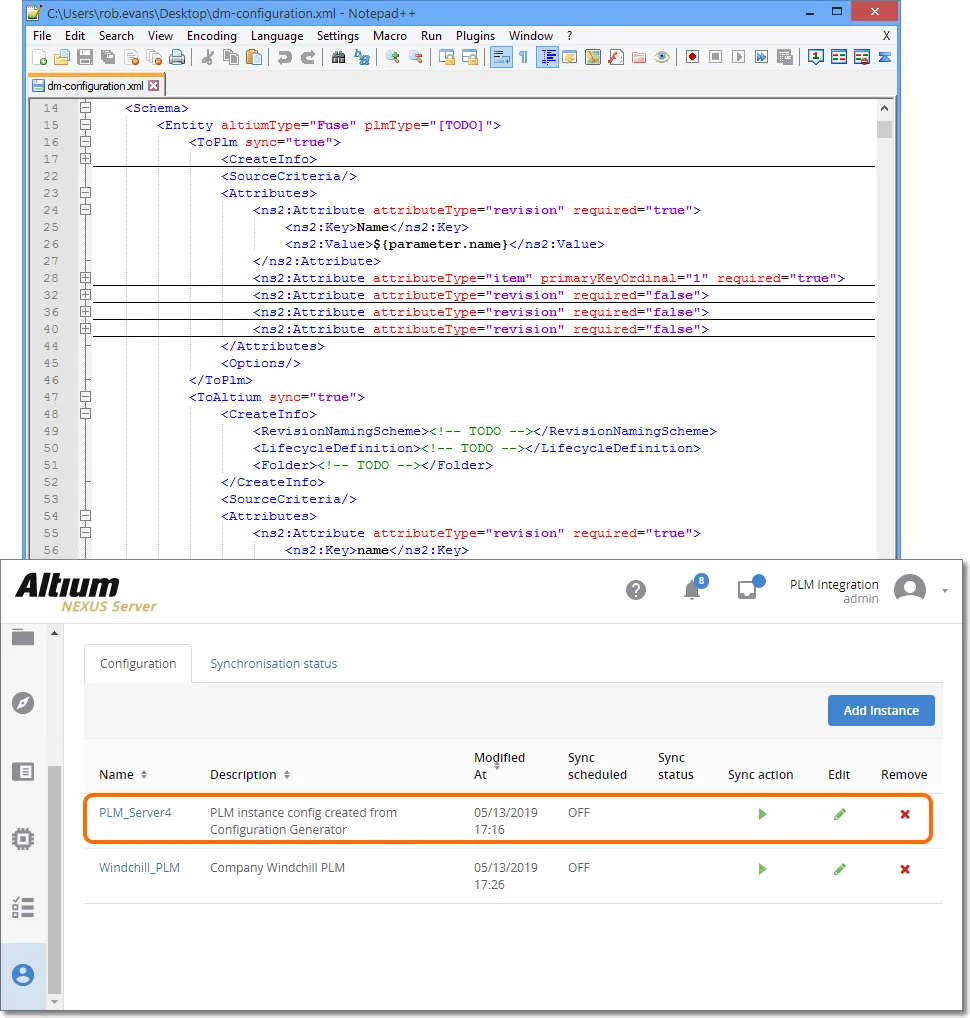
Task: Click the Add Instance button
Action: coord(881,710)
